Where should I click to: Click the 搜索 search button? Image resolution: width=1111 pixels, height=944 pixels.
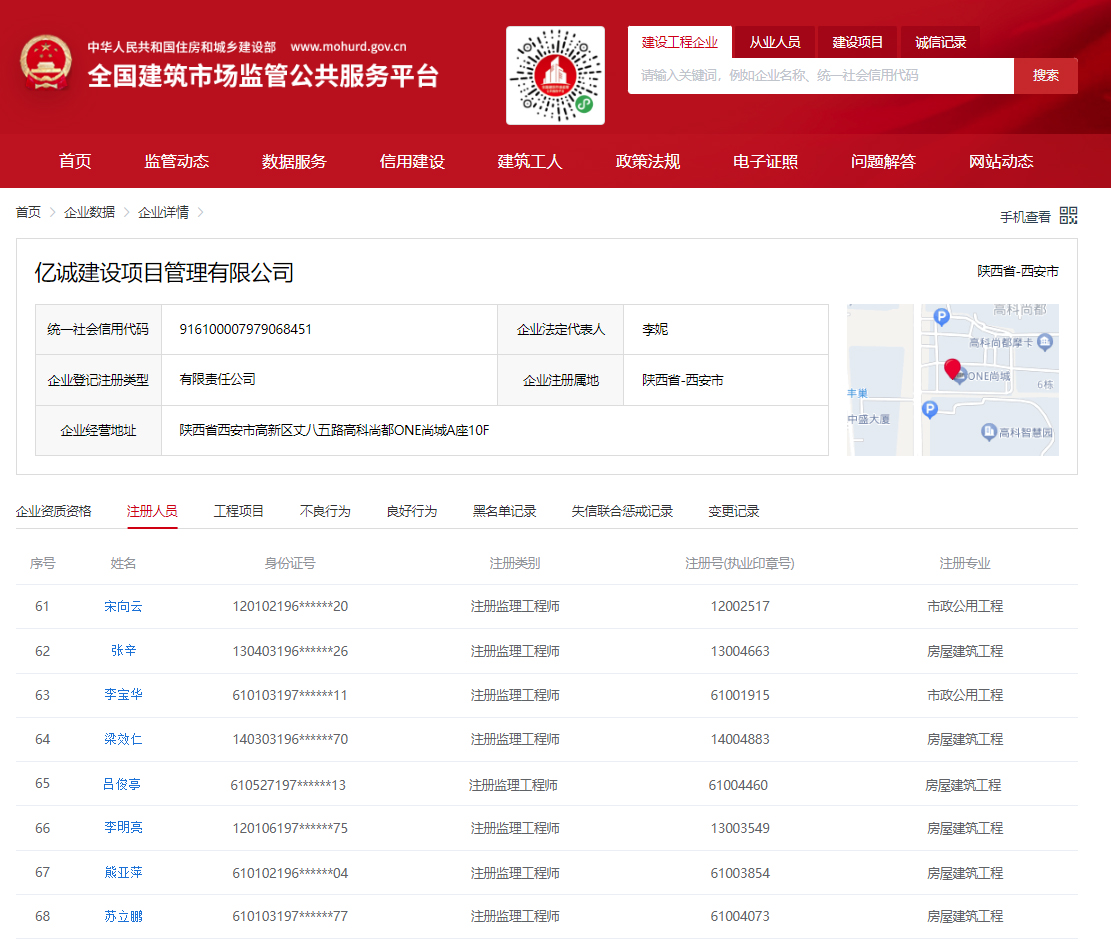click(1045, 75)
